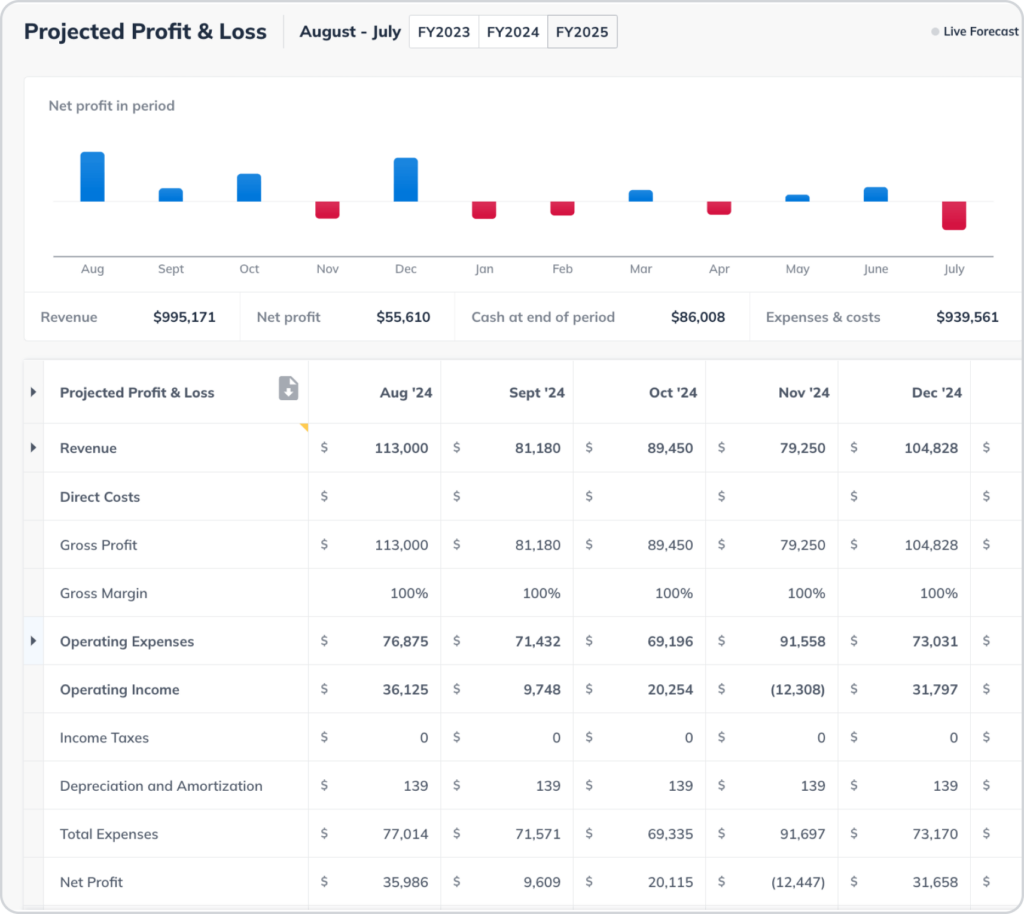Switch to the FY2024 tab

(513, 32)
